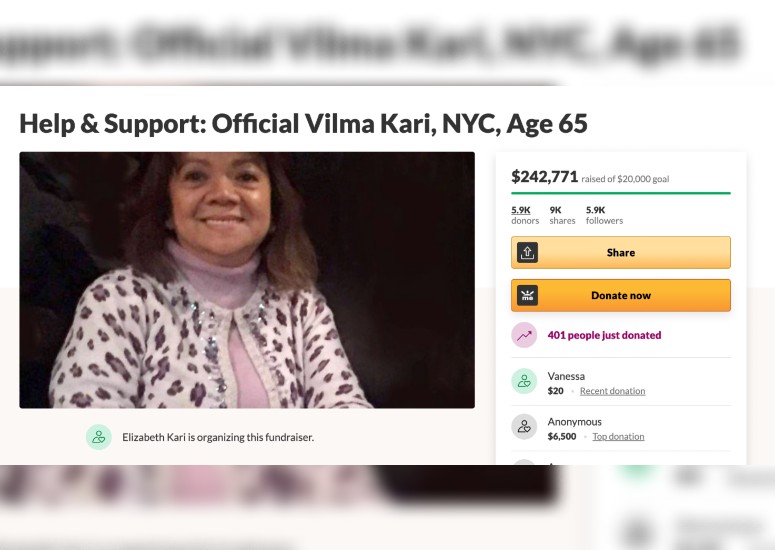Click the organizer's green avatar icon
Screen dimensions: 775x550
click(x=99, y=437)
